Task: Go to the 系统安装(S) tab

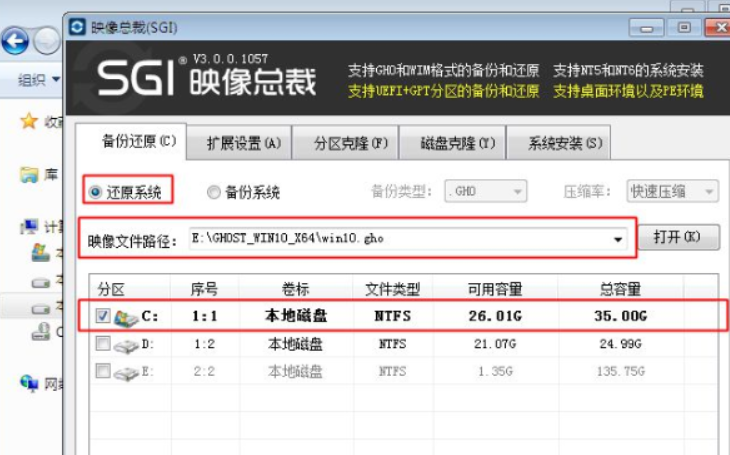Action: (565, 144)
